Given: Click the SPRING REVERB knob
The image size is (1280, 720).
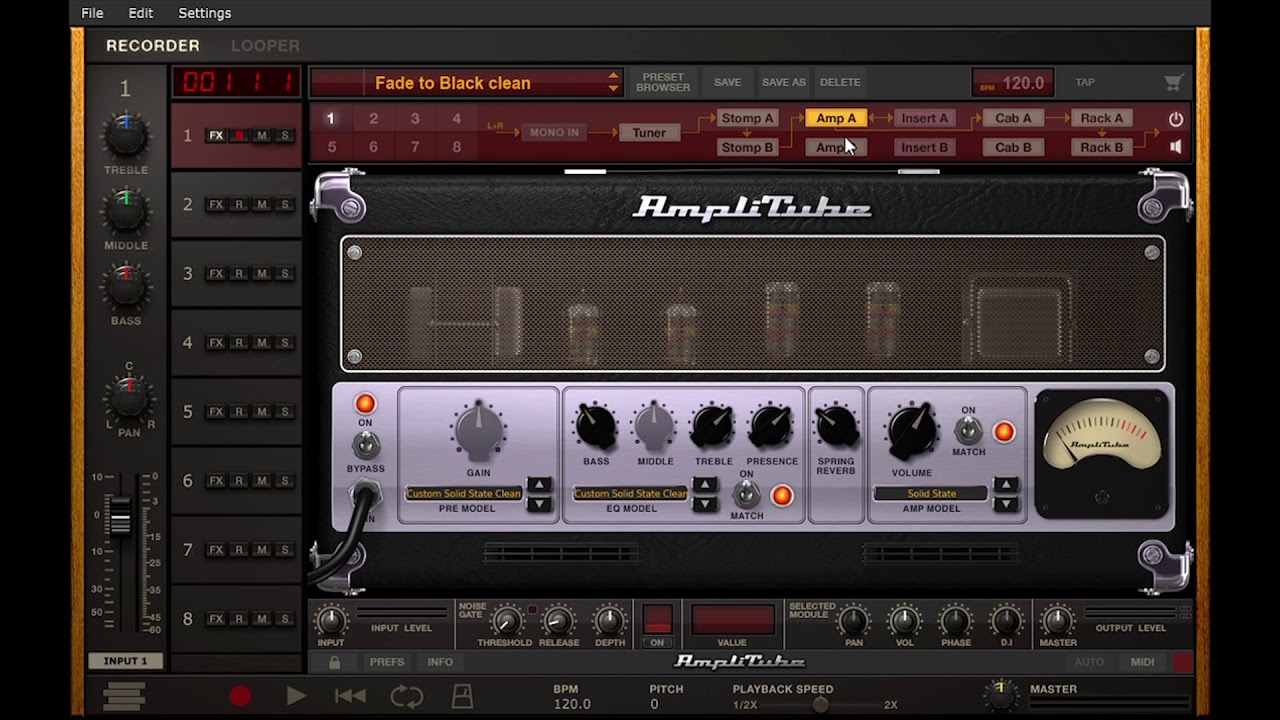Looking at the screenshot, I should click(836, 427).
